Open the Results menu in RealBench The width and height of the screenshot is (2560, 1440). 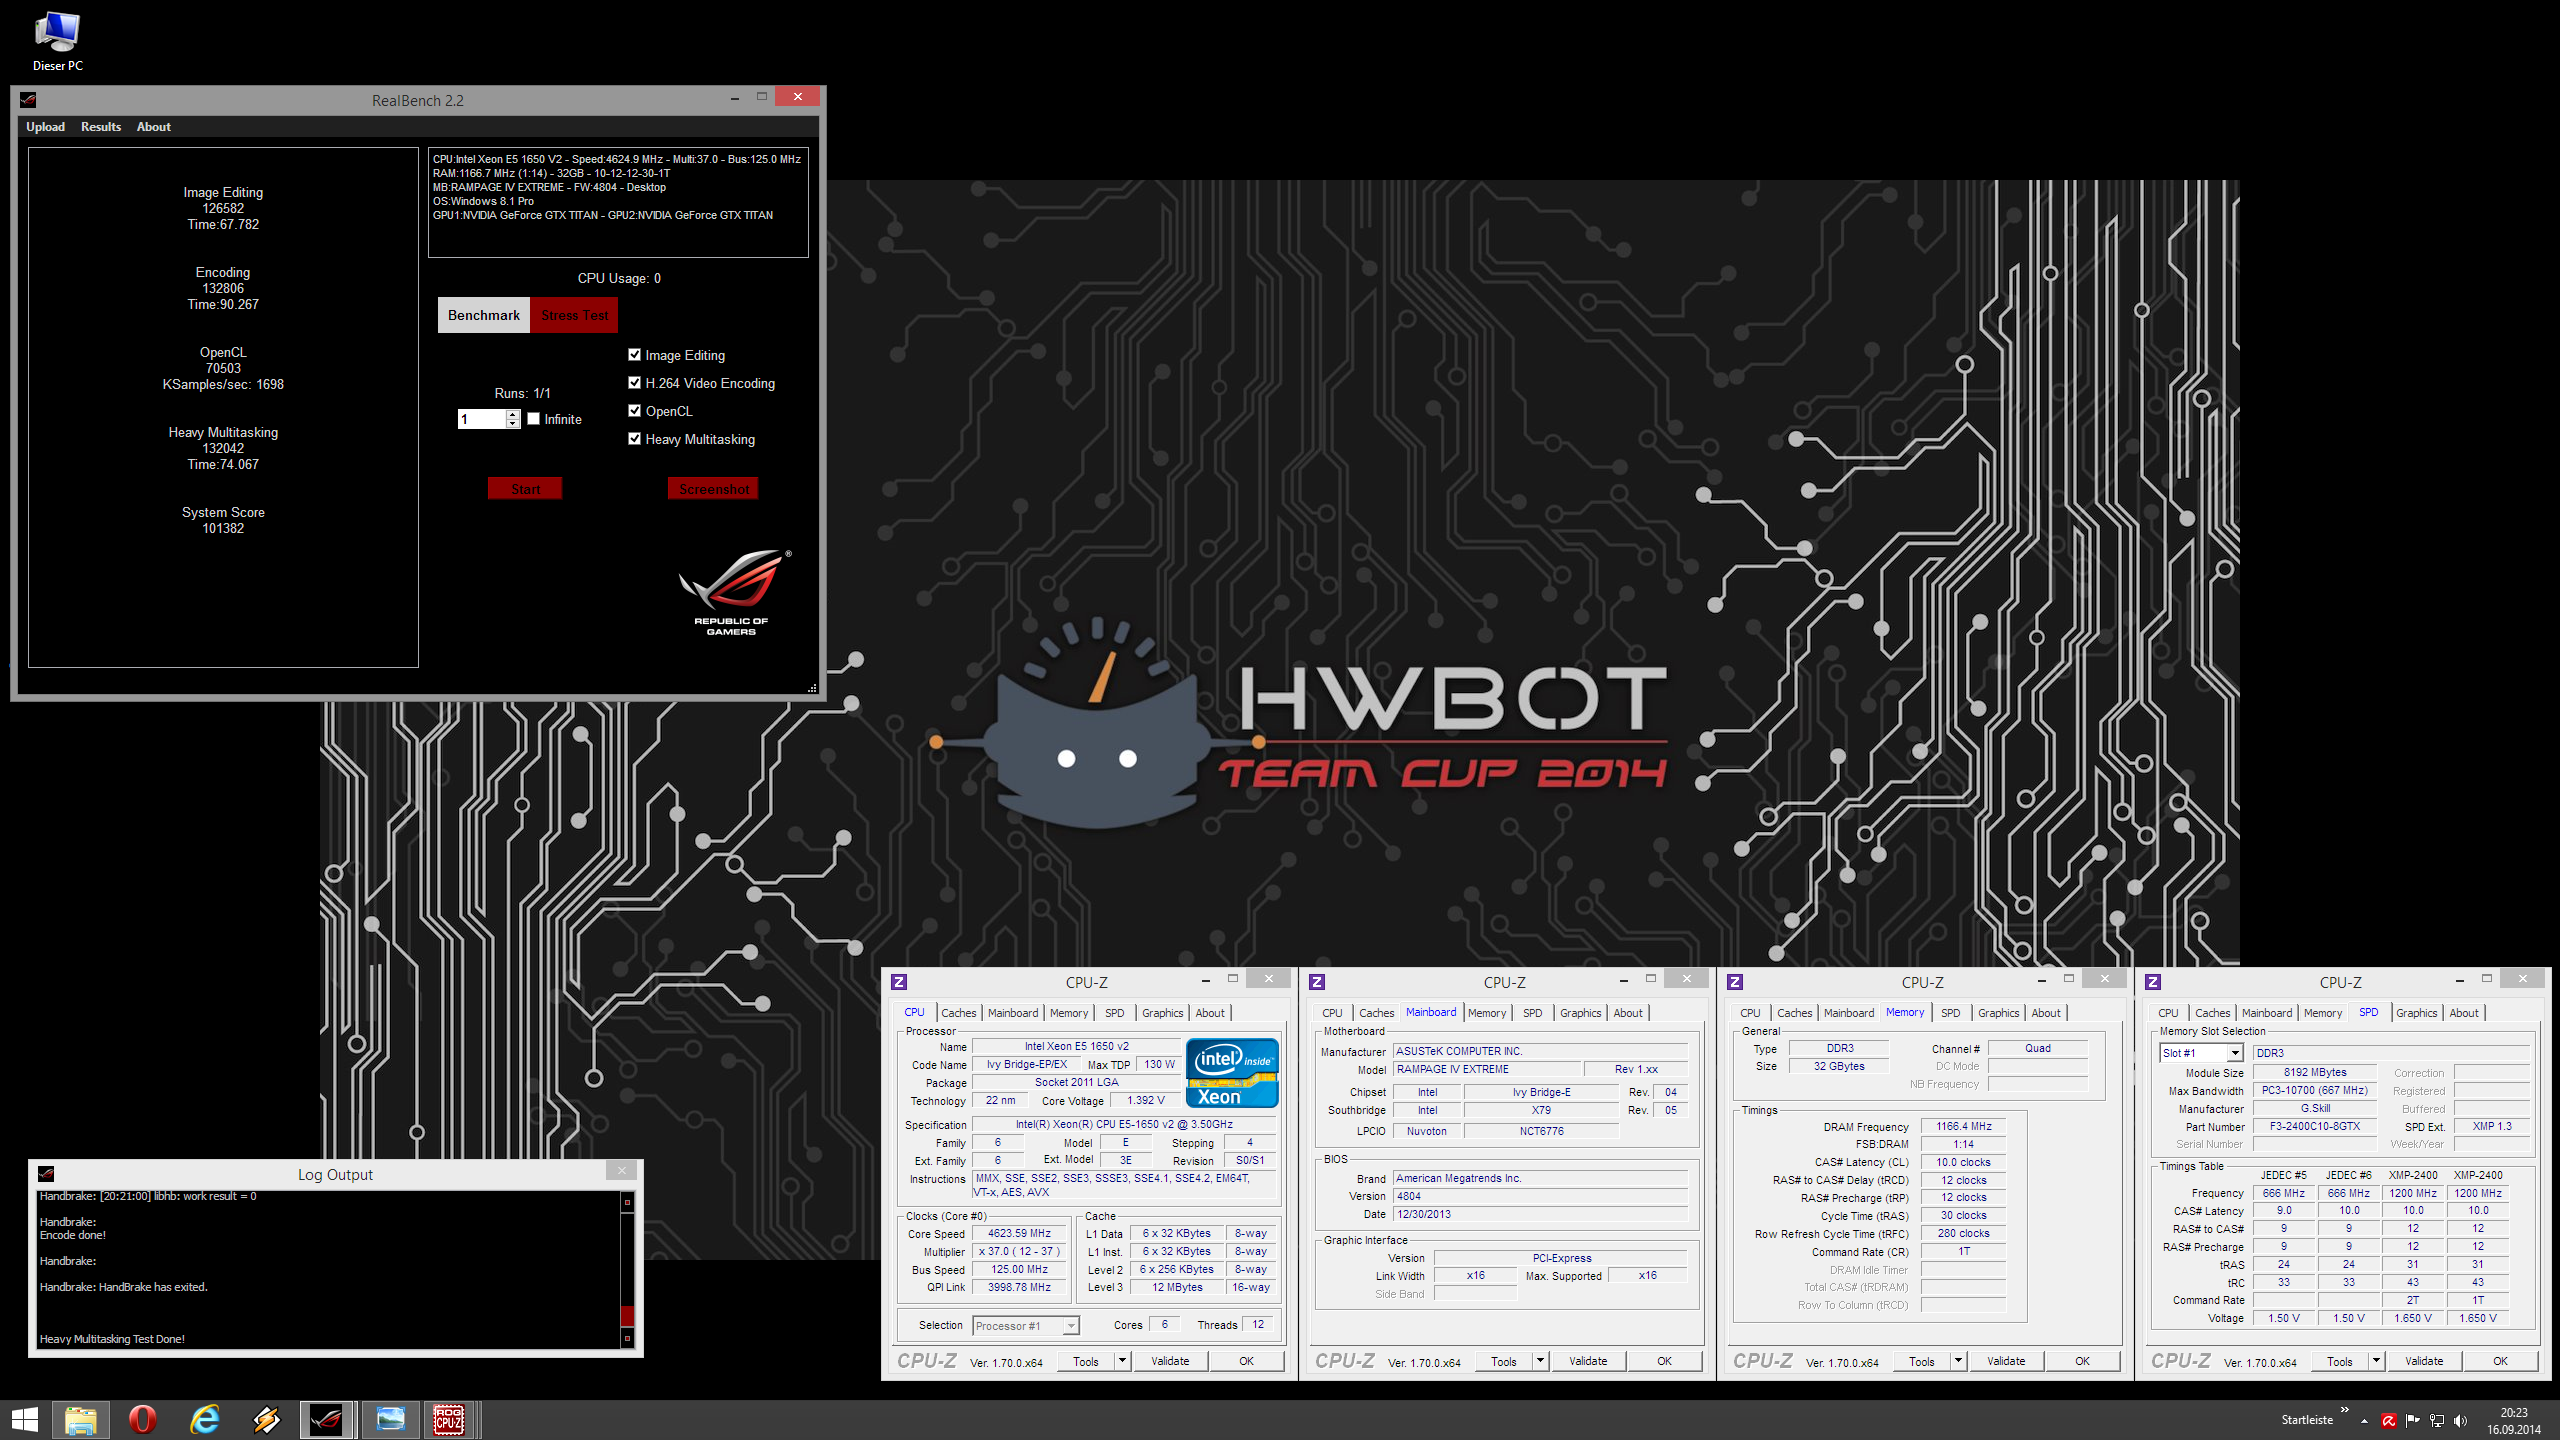(101, 127)
